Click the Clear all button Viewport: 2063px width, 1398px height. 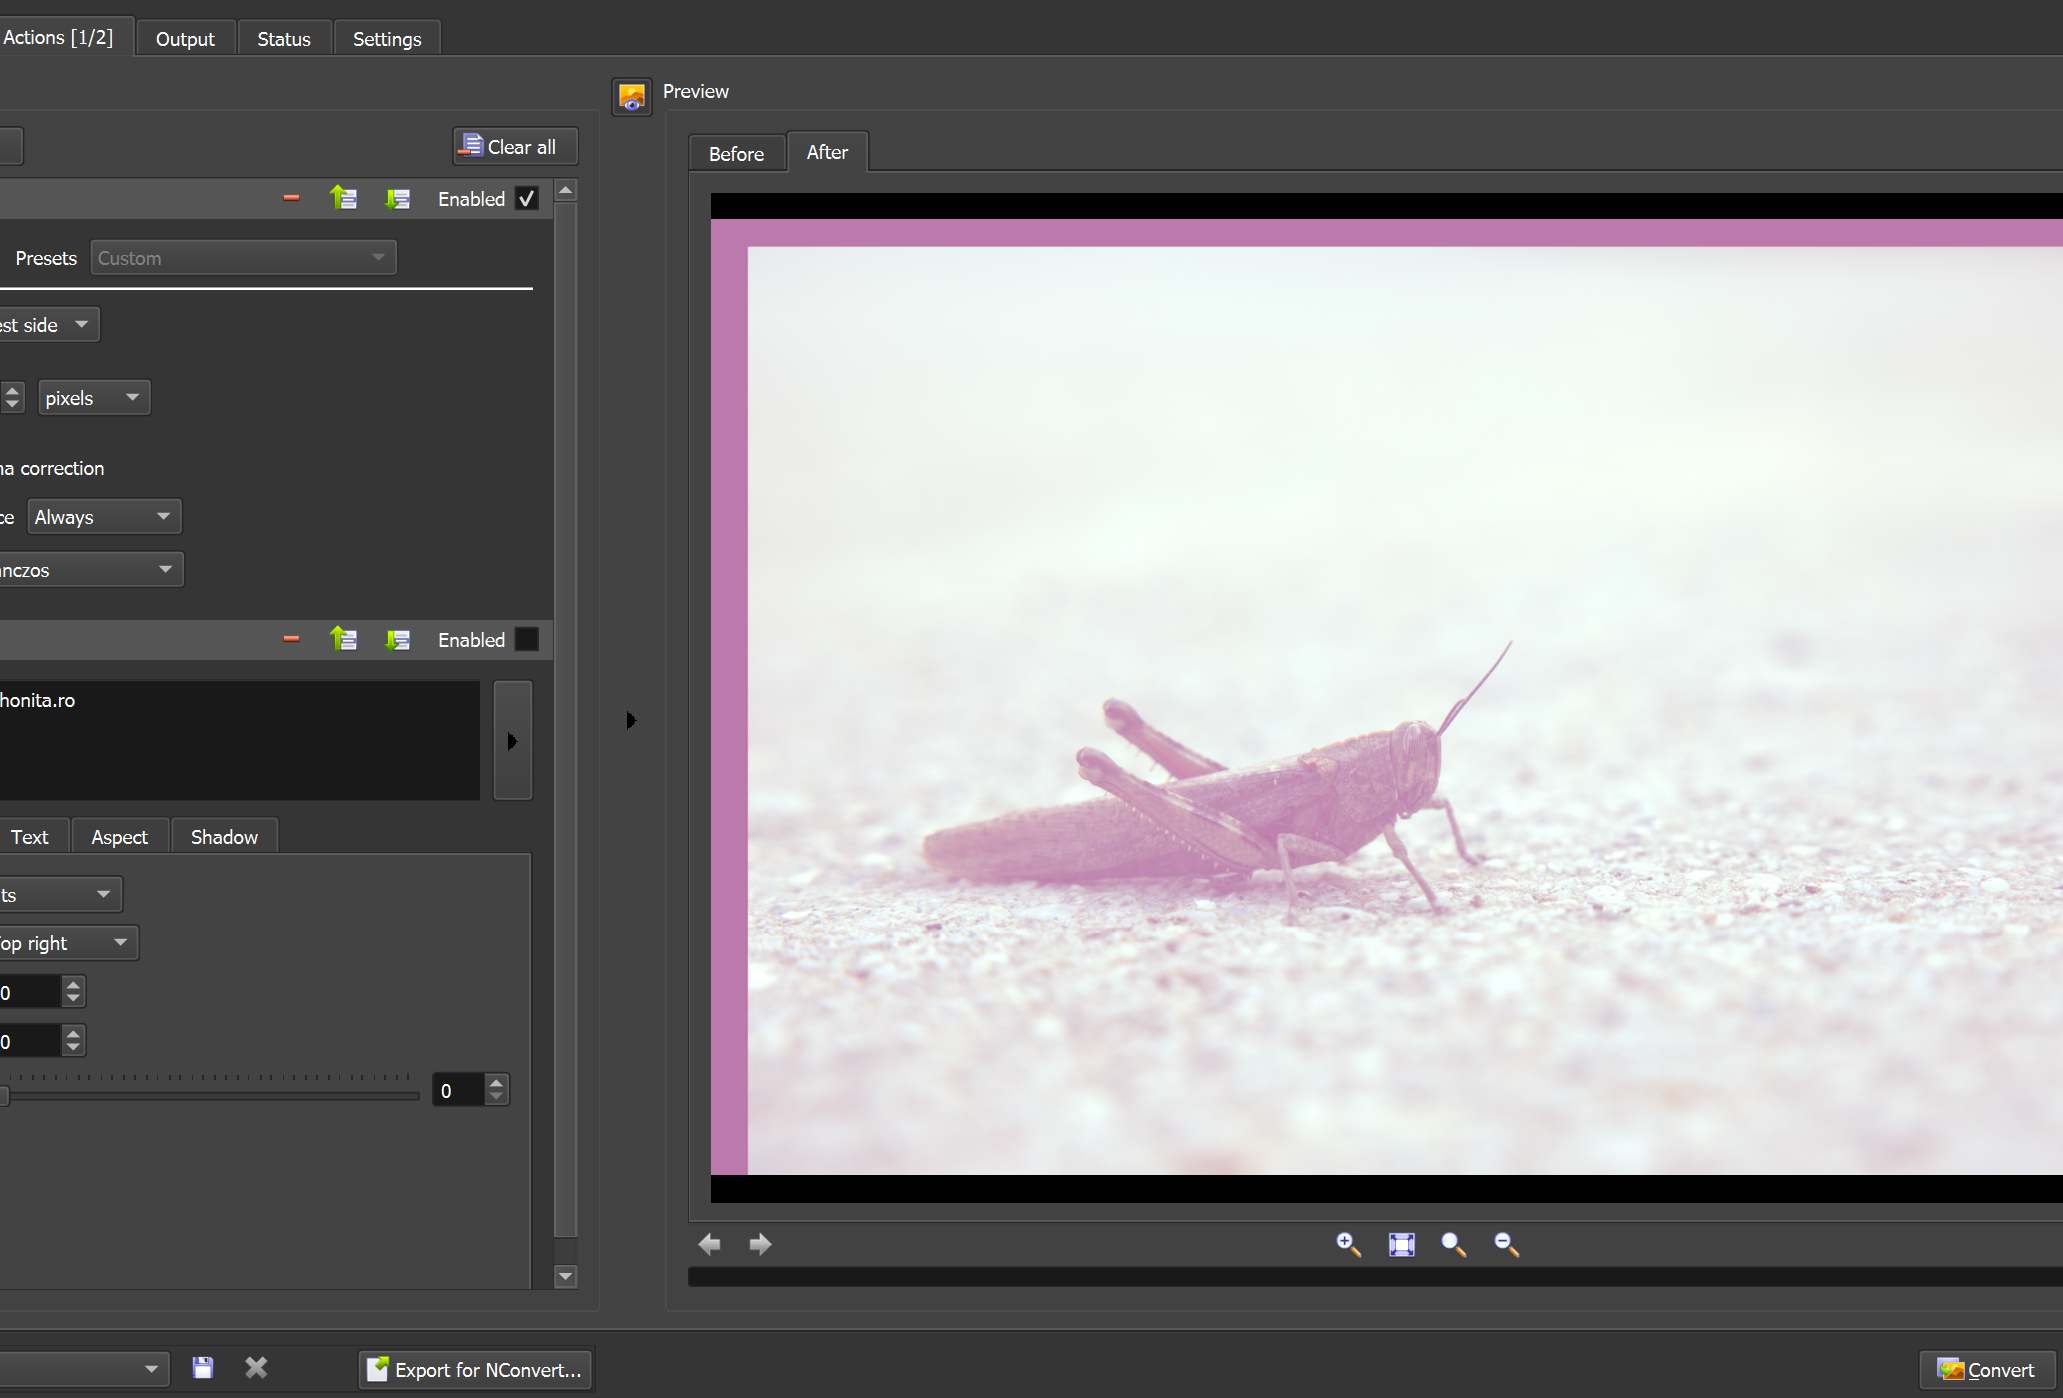coord(514,147)
